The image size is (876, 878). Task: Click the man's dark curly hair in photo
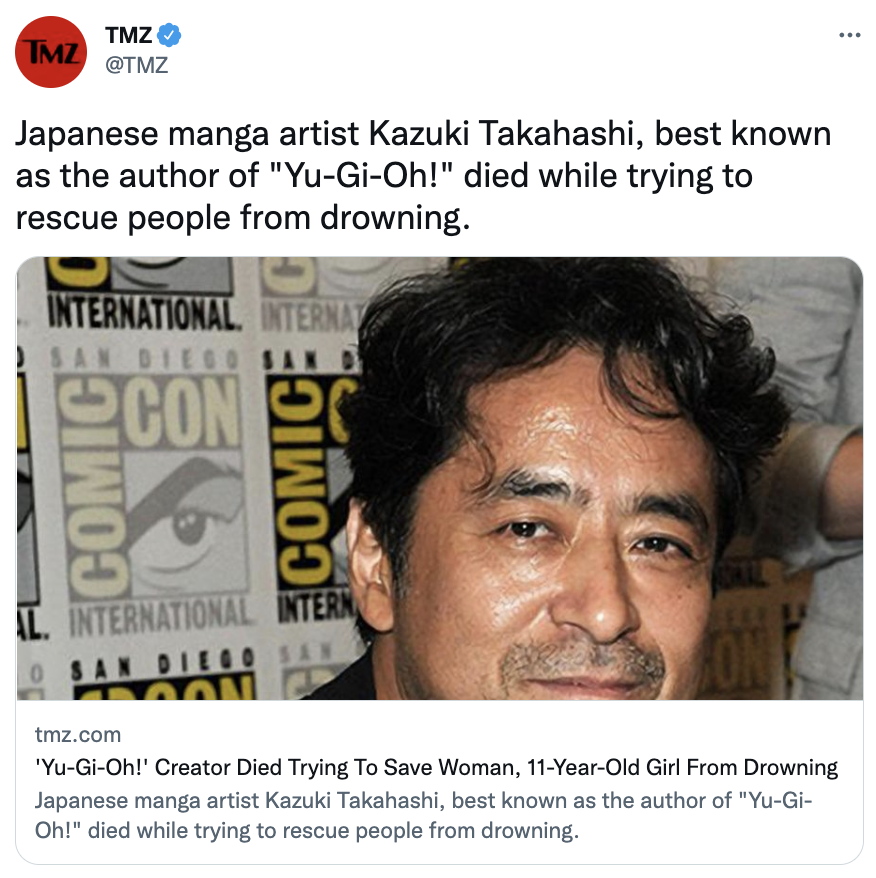coord(566,347)
